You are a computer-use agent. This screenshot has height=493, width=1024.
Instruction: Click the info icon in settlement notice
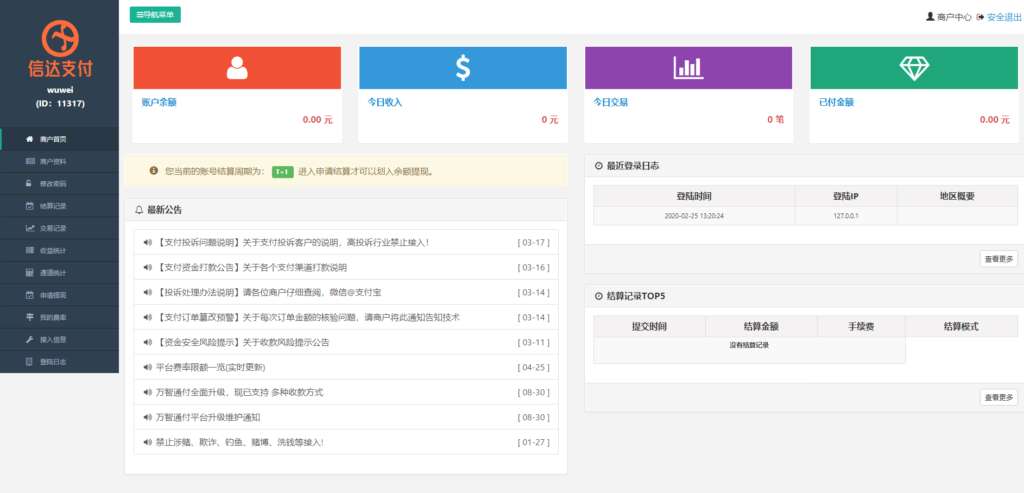(154, 171)
